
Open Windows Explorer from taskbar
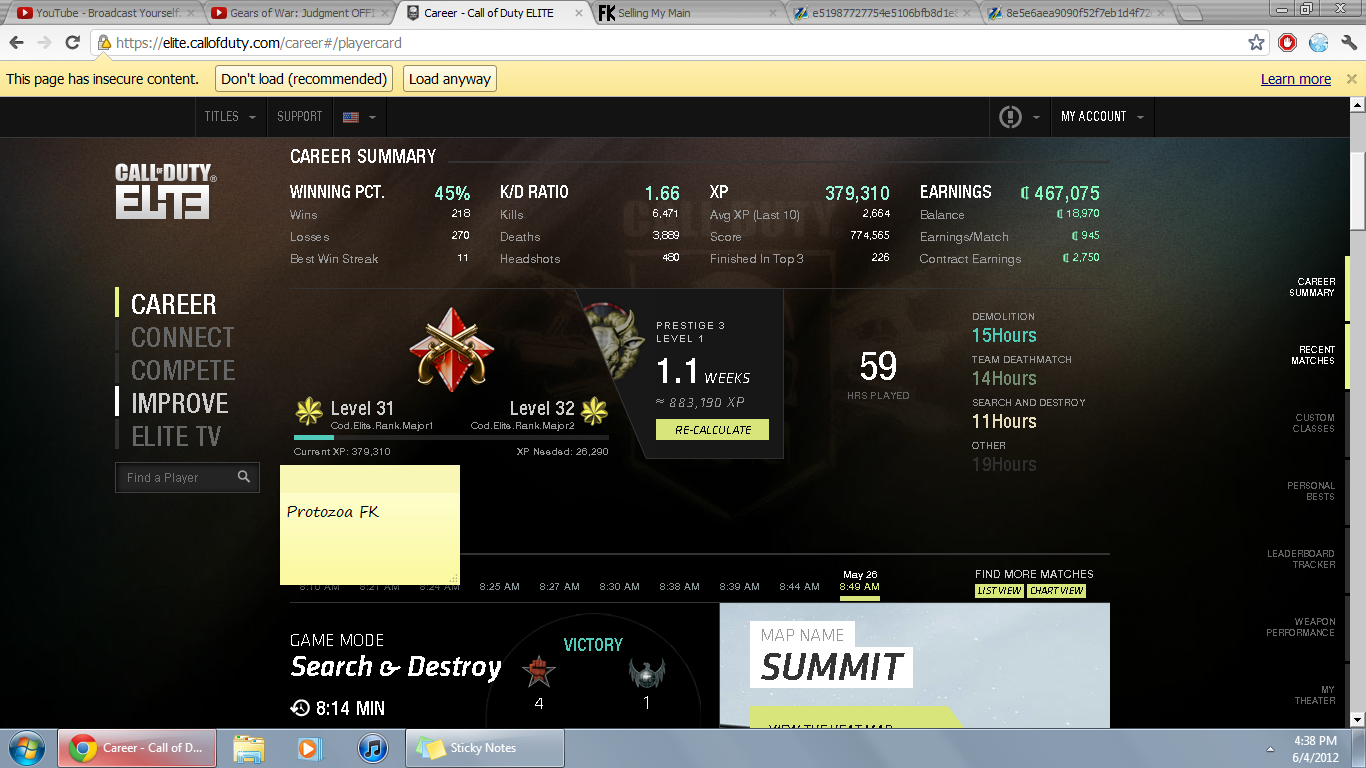[x=248, y=748]
